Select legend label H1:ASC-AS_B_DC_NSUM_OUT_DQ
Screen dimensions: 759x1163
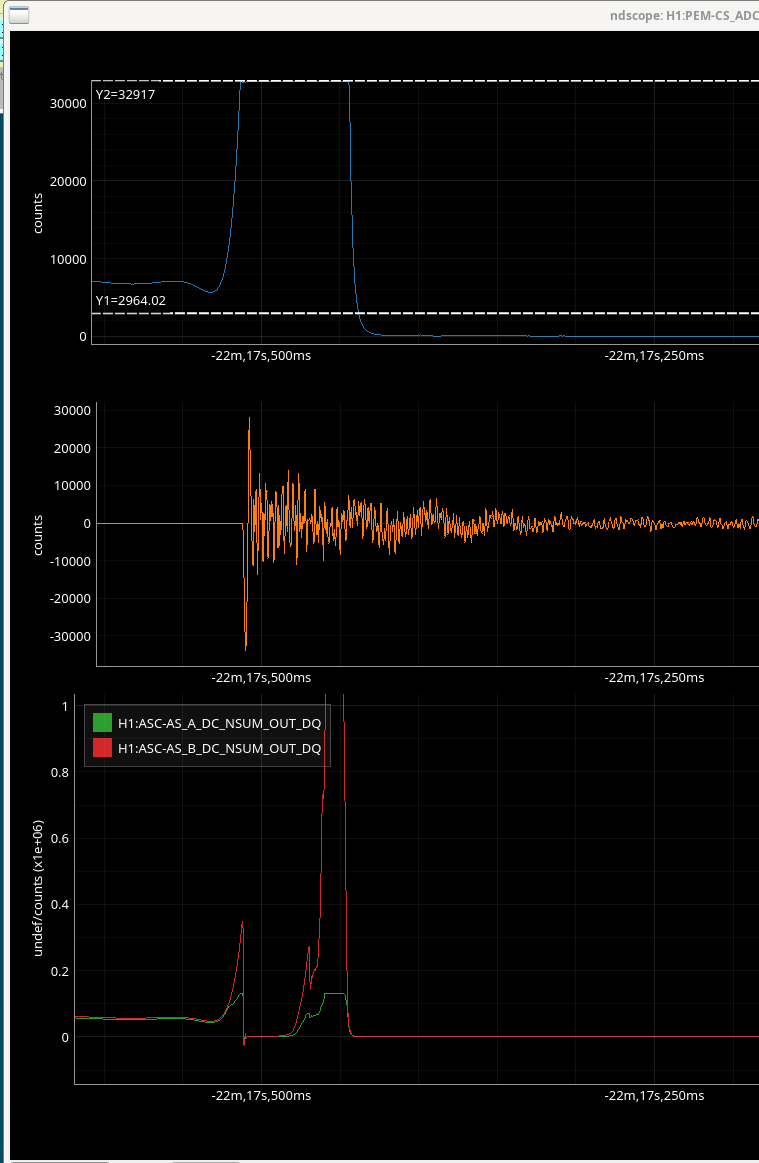coord(220,748)
